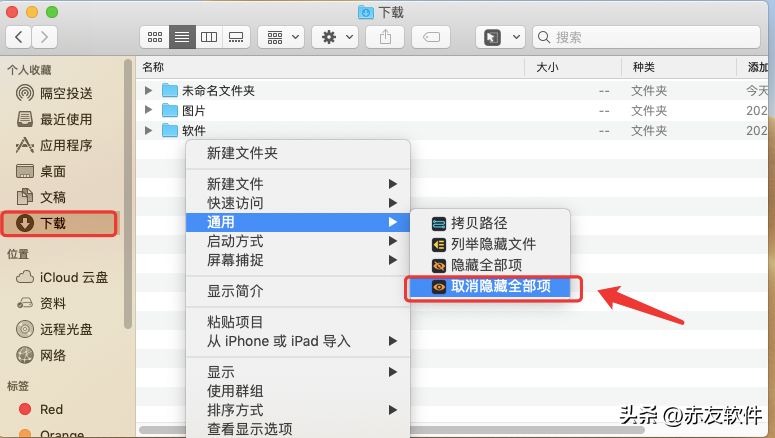Expand the 未命名文件夹 folder triangle
Image resolution: width=775 pixels, height=438 pixels.
[149, 90]
